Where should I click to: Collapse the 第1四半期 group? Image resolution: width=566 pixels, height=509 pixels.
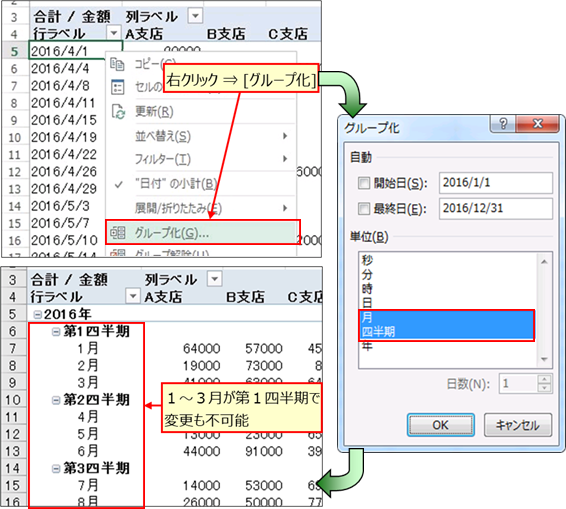pyautogui.click(x=56, y=331)
